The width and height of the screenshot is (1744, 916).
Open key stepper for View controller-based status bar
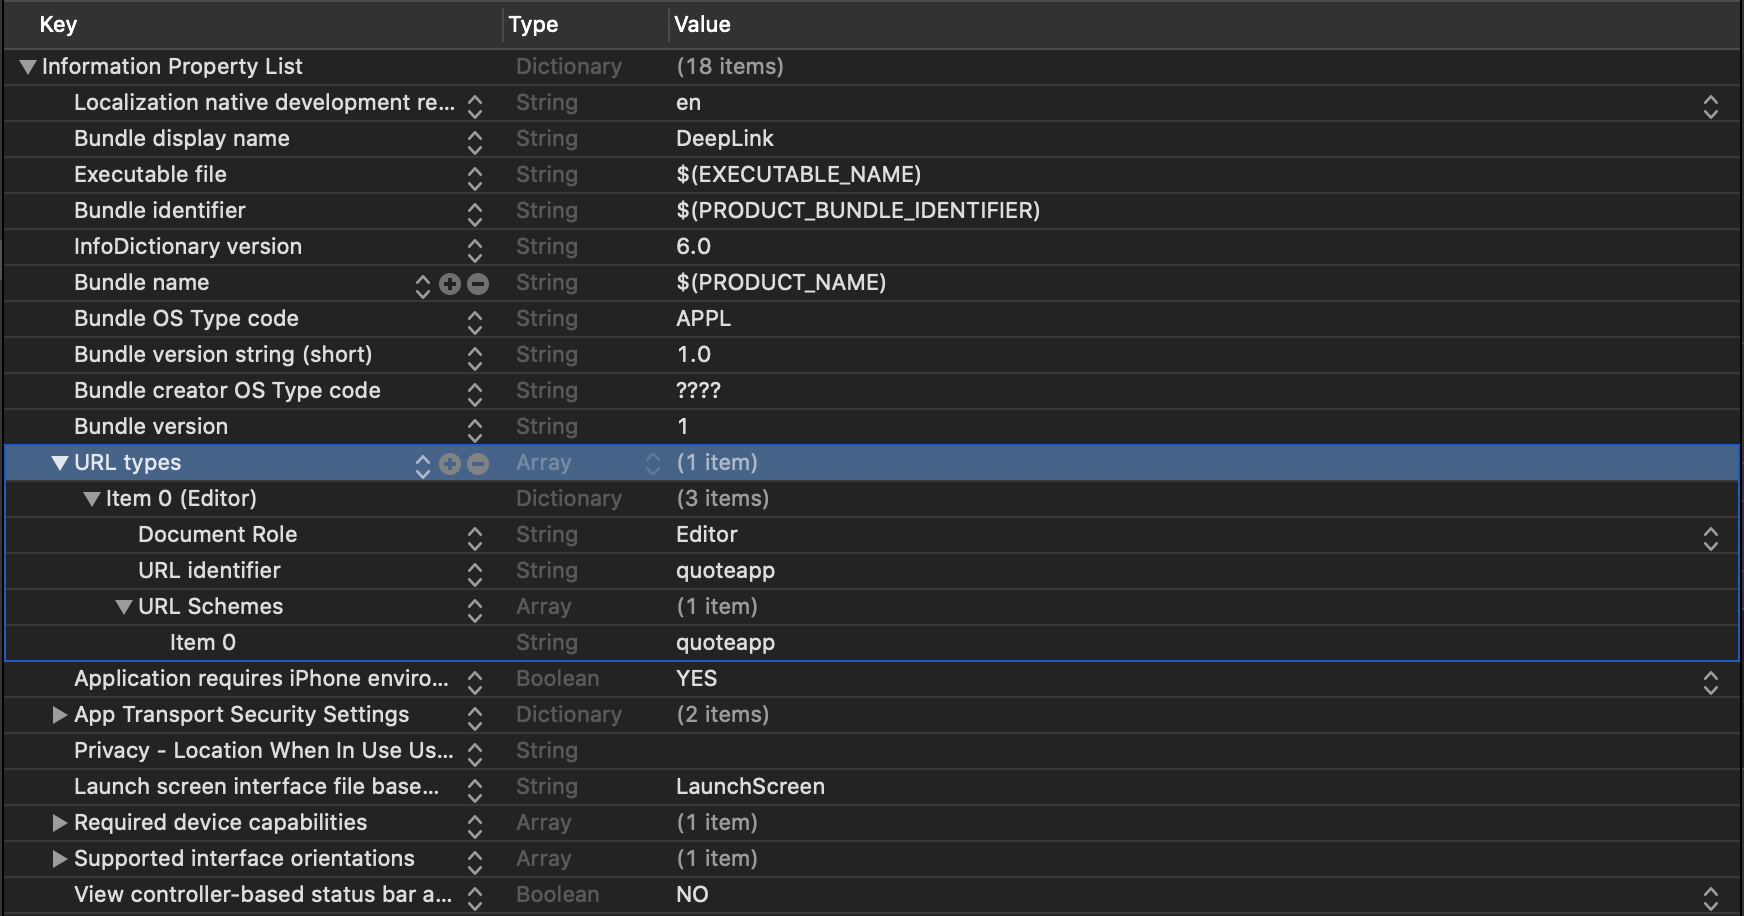coord(475,898)
